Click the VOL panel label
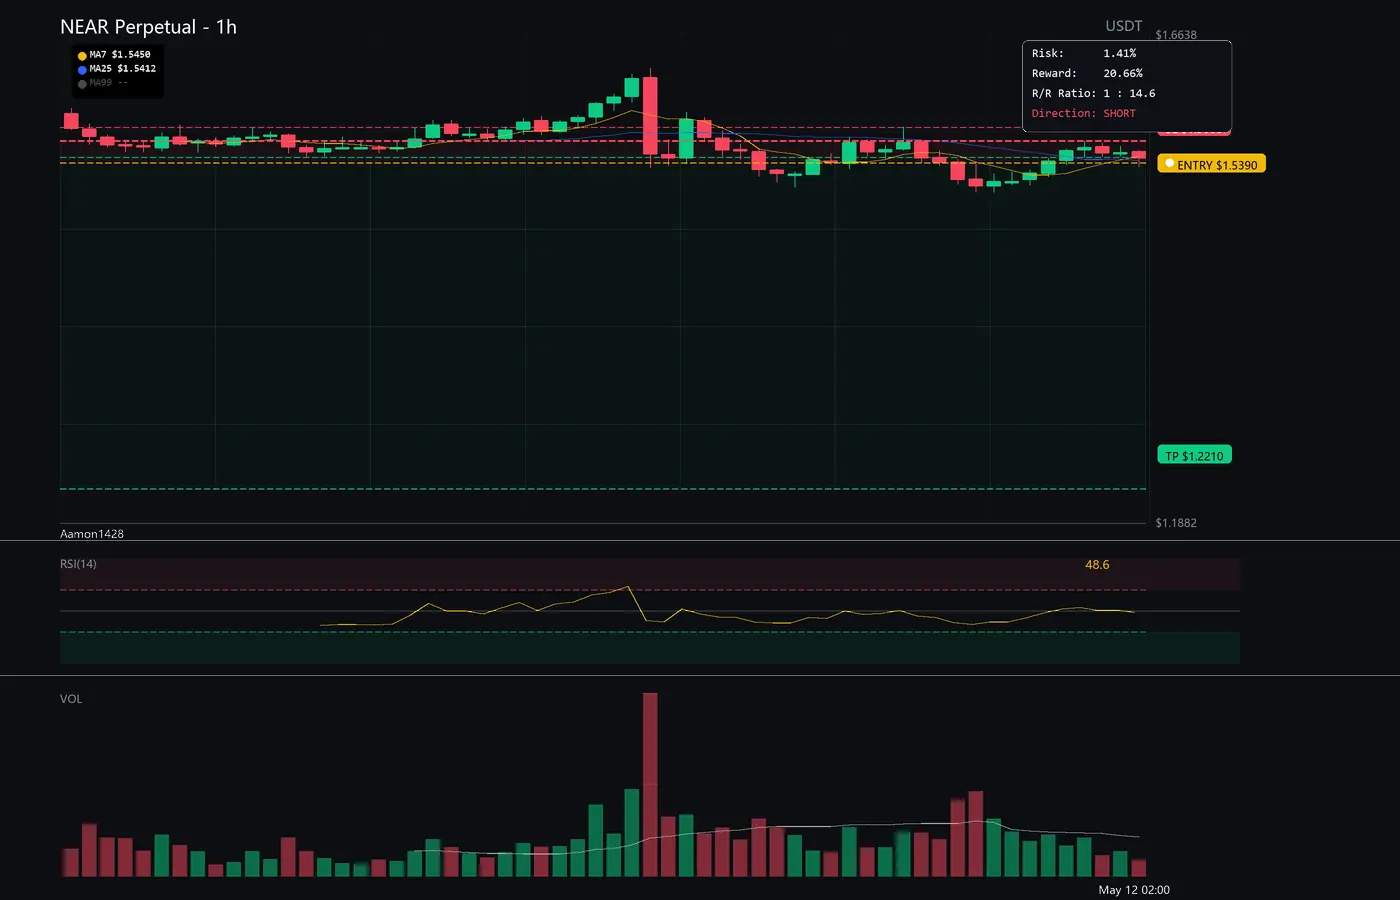1400x900 pixels. (71, 699)
